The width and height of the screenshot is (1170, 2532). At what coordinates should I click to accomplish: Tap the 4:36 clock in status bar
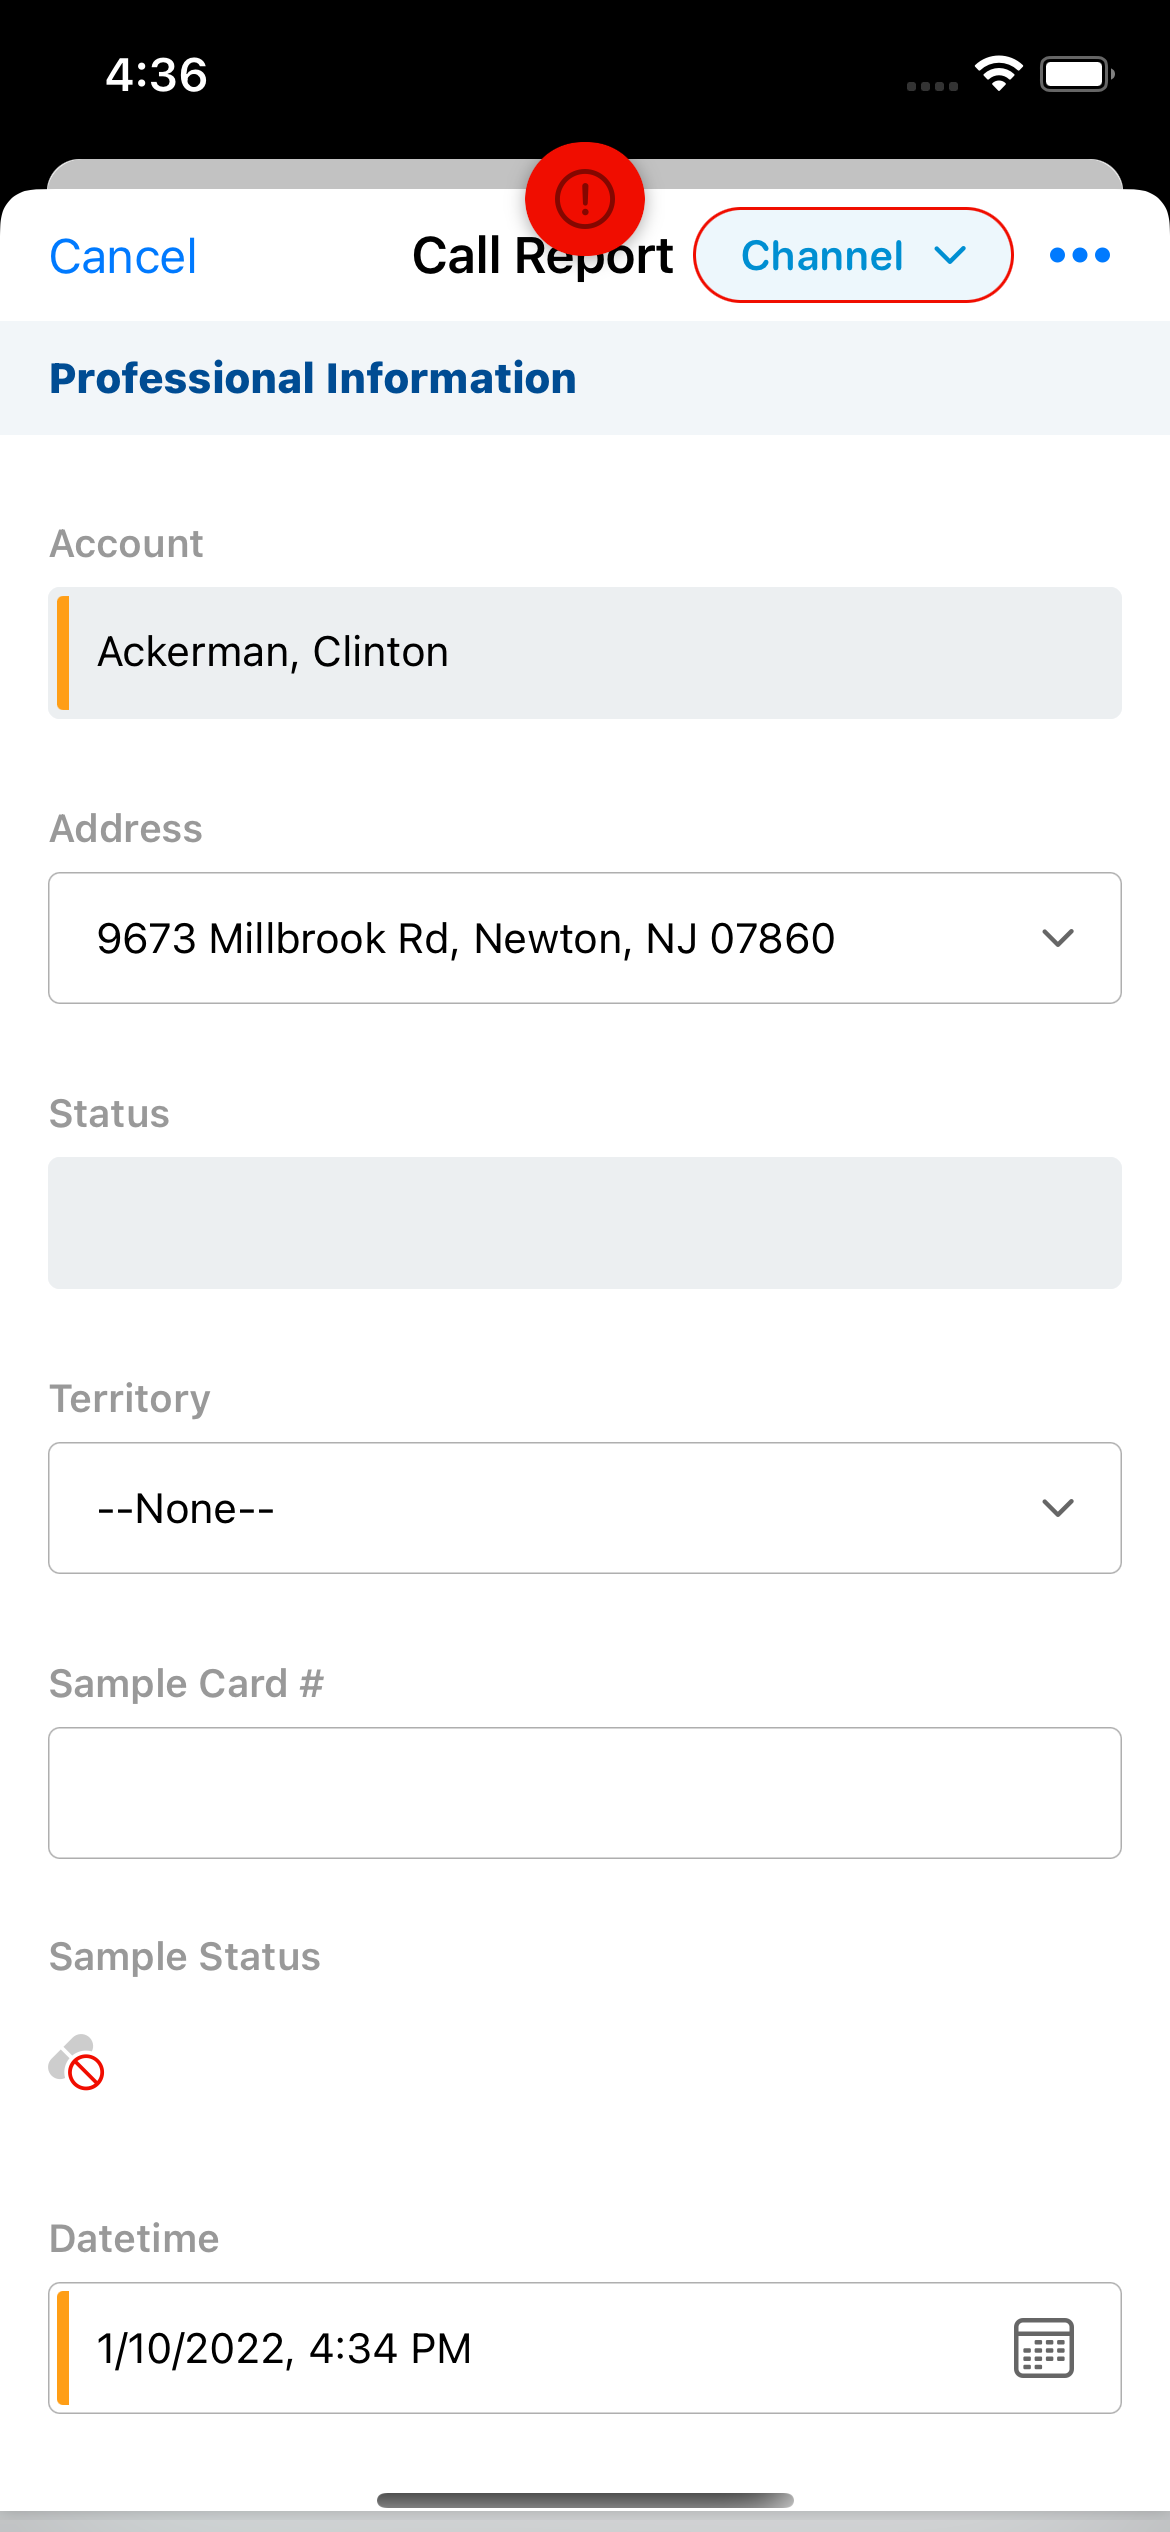click(x=157, y=75)
